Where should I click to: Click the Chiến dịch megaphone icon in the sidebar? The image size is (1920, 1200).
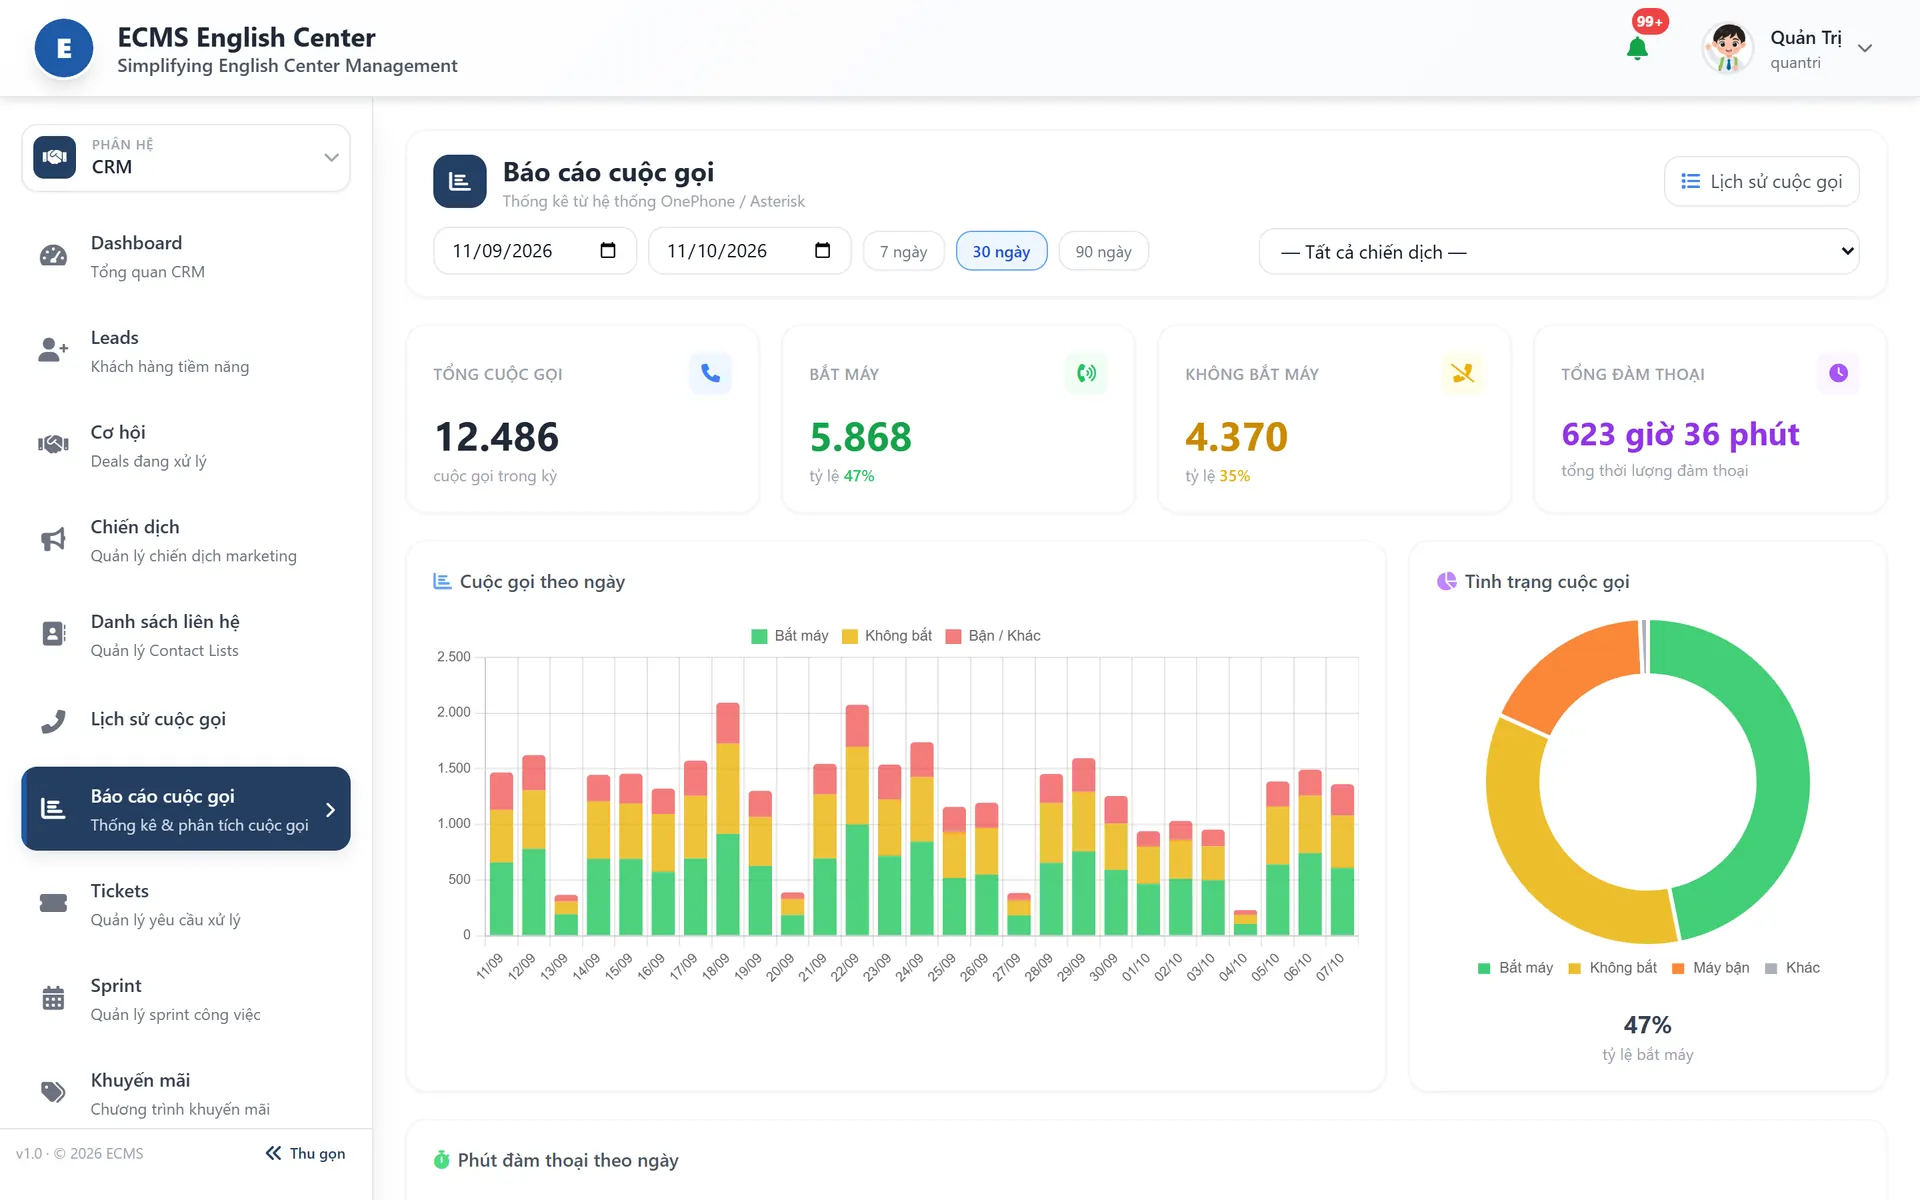click(53, 540)
